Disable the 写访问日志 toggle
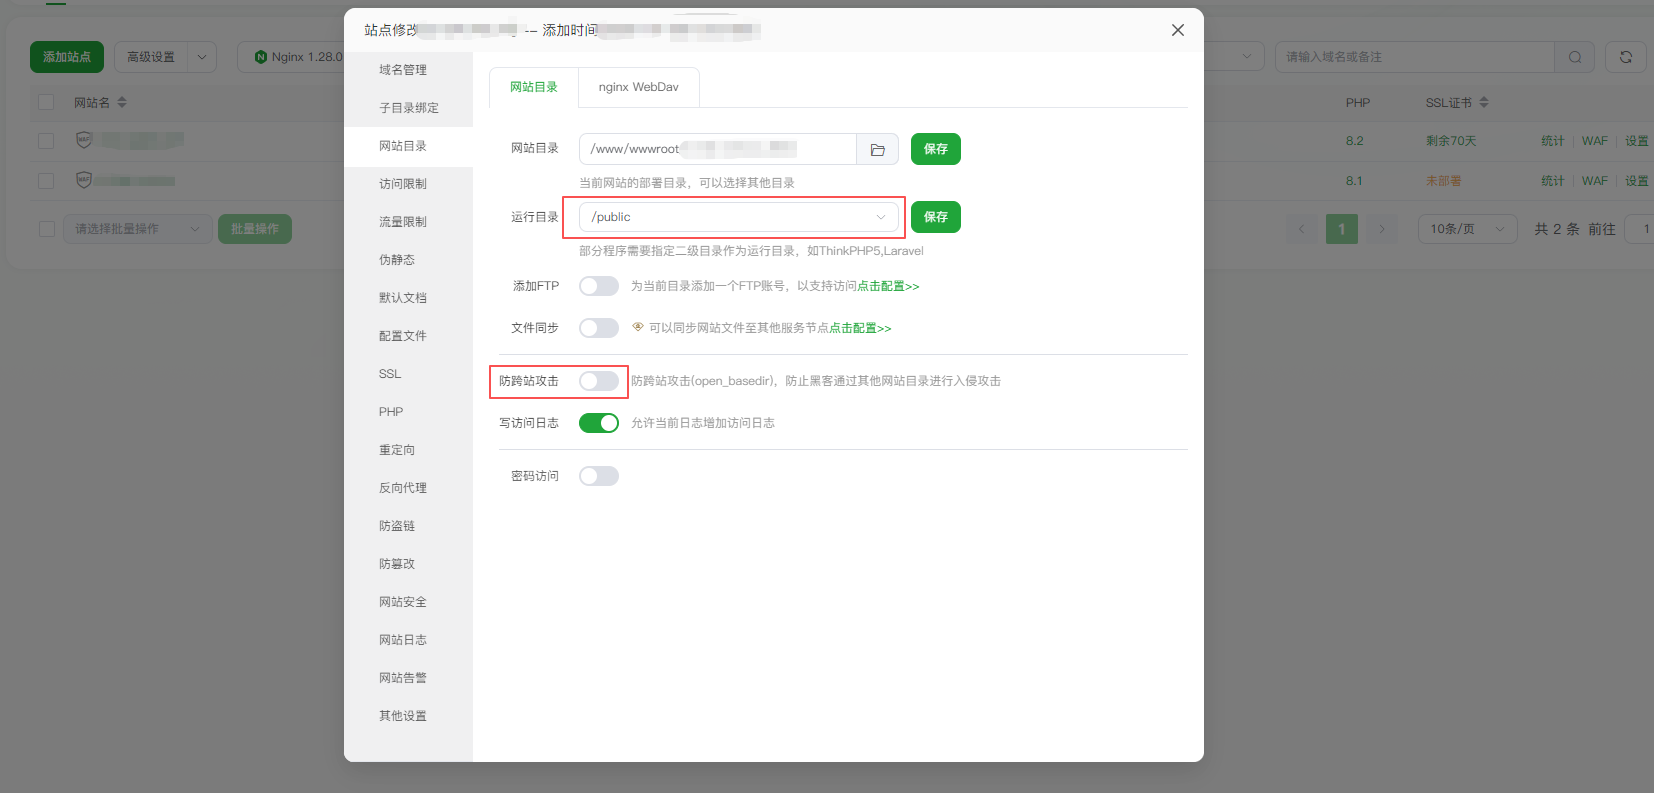Image resolution: width=1654 pixels, height=793 pixels. pyautogui.click(x=599, y=423)
